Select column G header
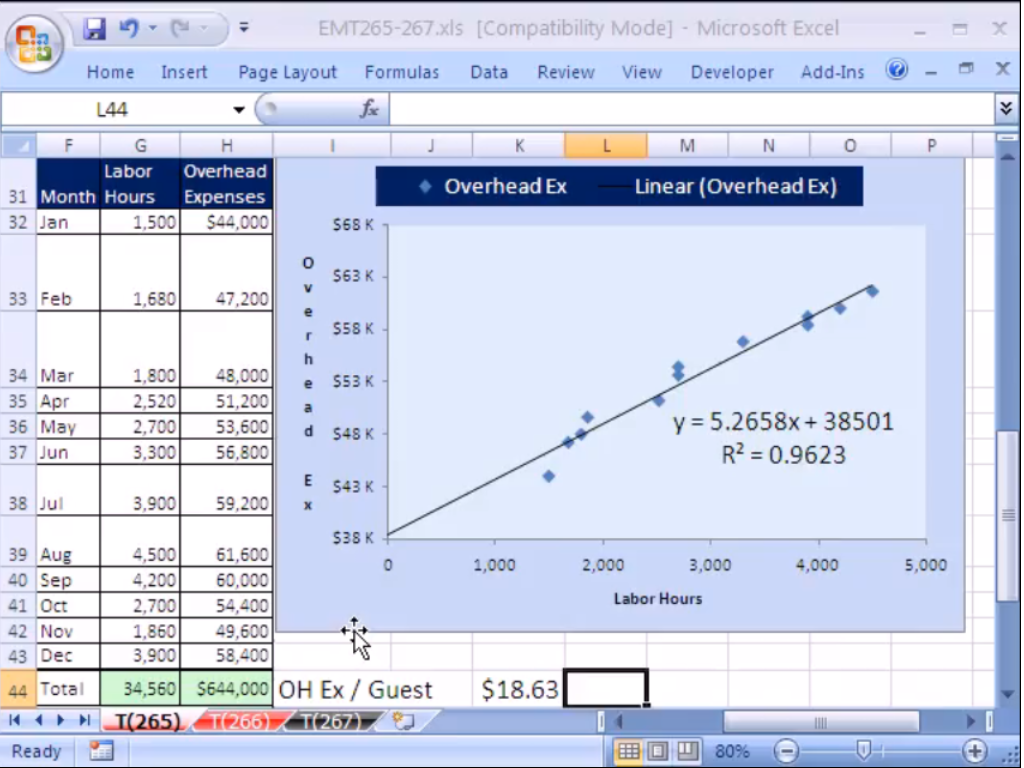This screenshot has width=1024, height=768. pos(140,146)
